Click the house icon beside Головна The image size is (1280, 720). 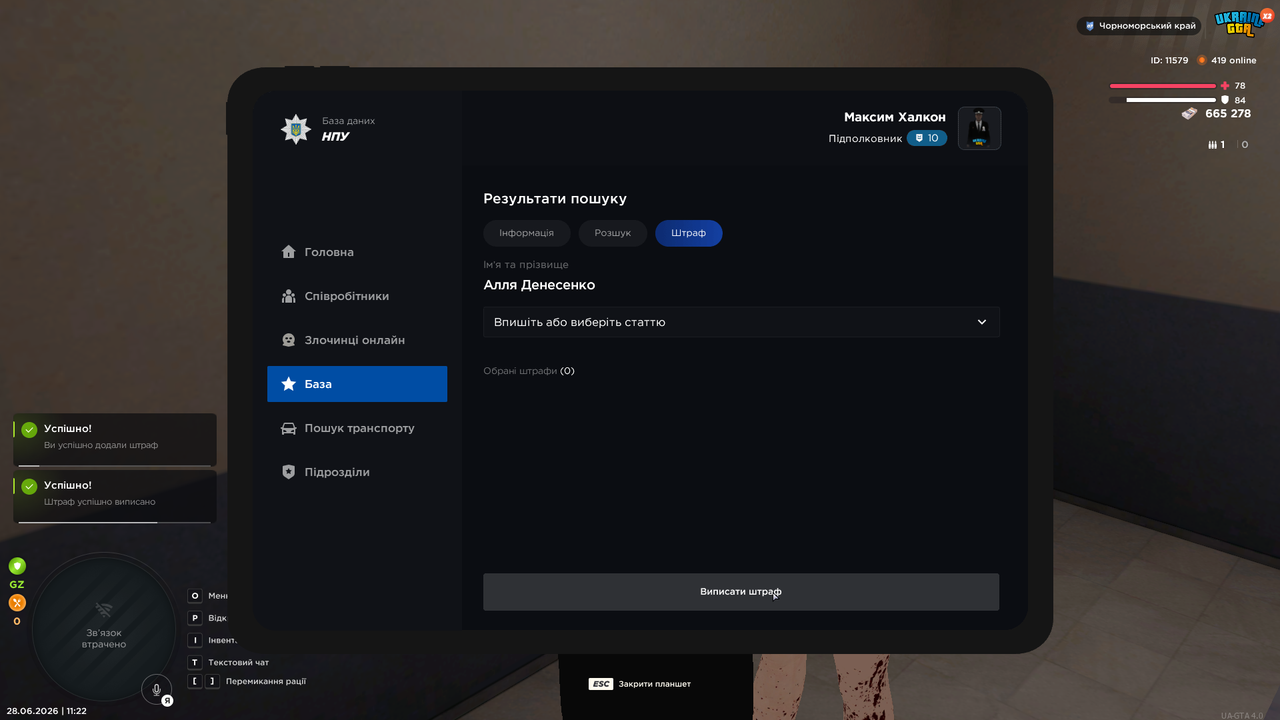click(288, 252)
